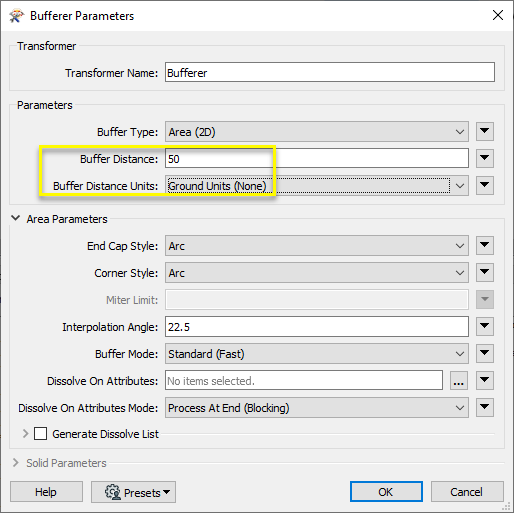Open the arrow menu next to Dissolve On Attributes Mode

click(485, 407)
